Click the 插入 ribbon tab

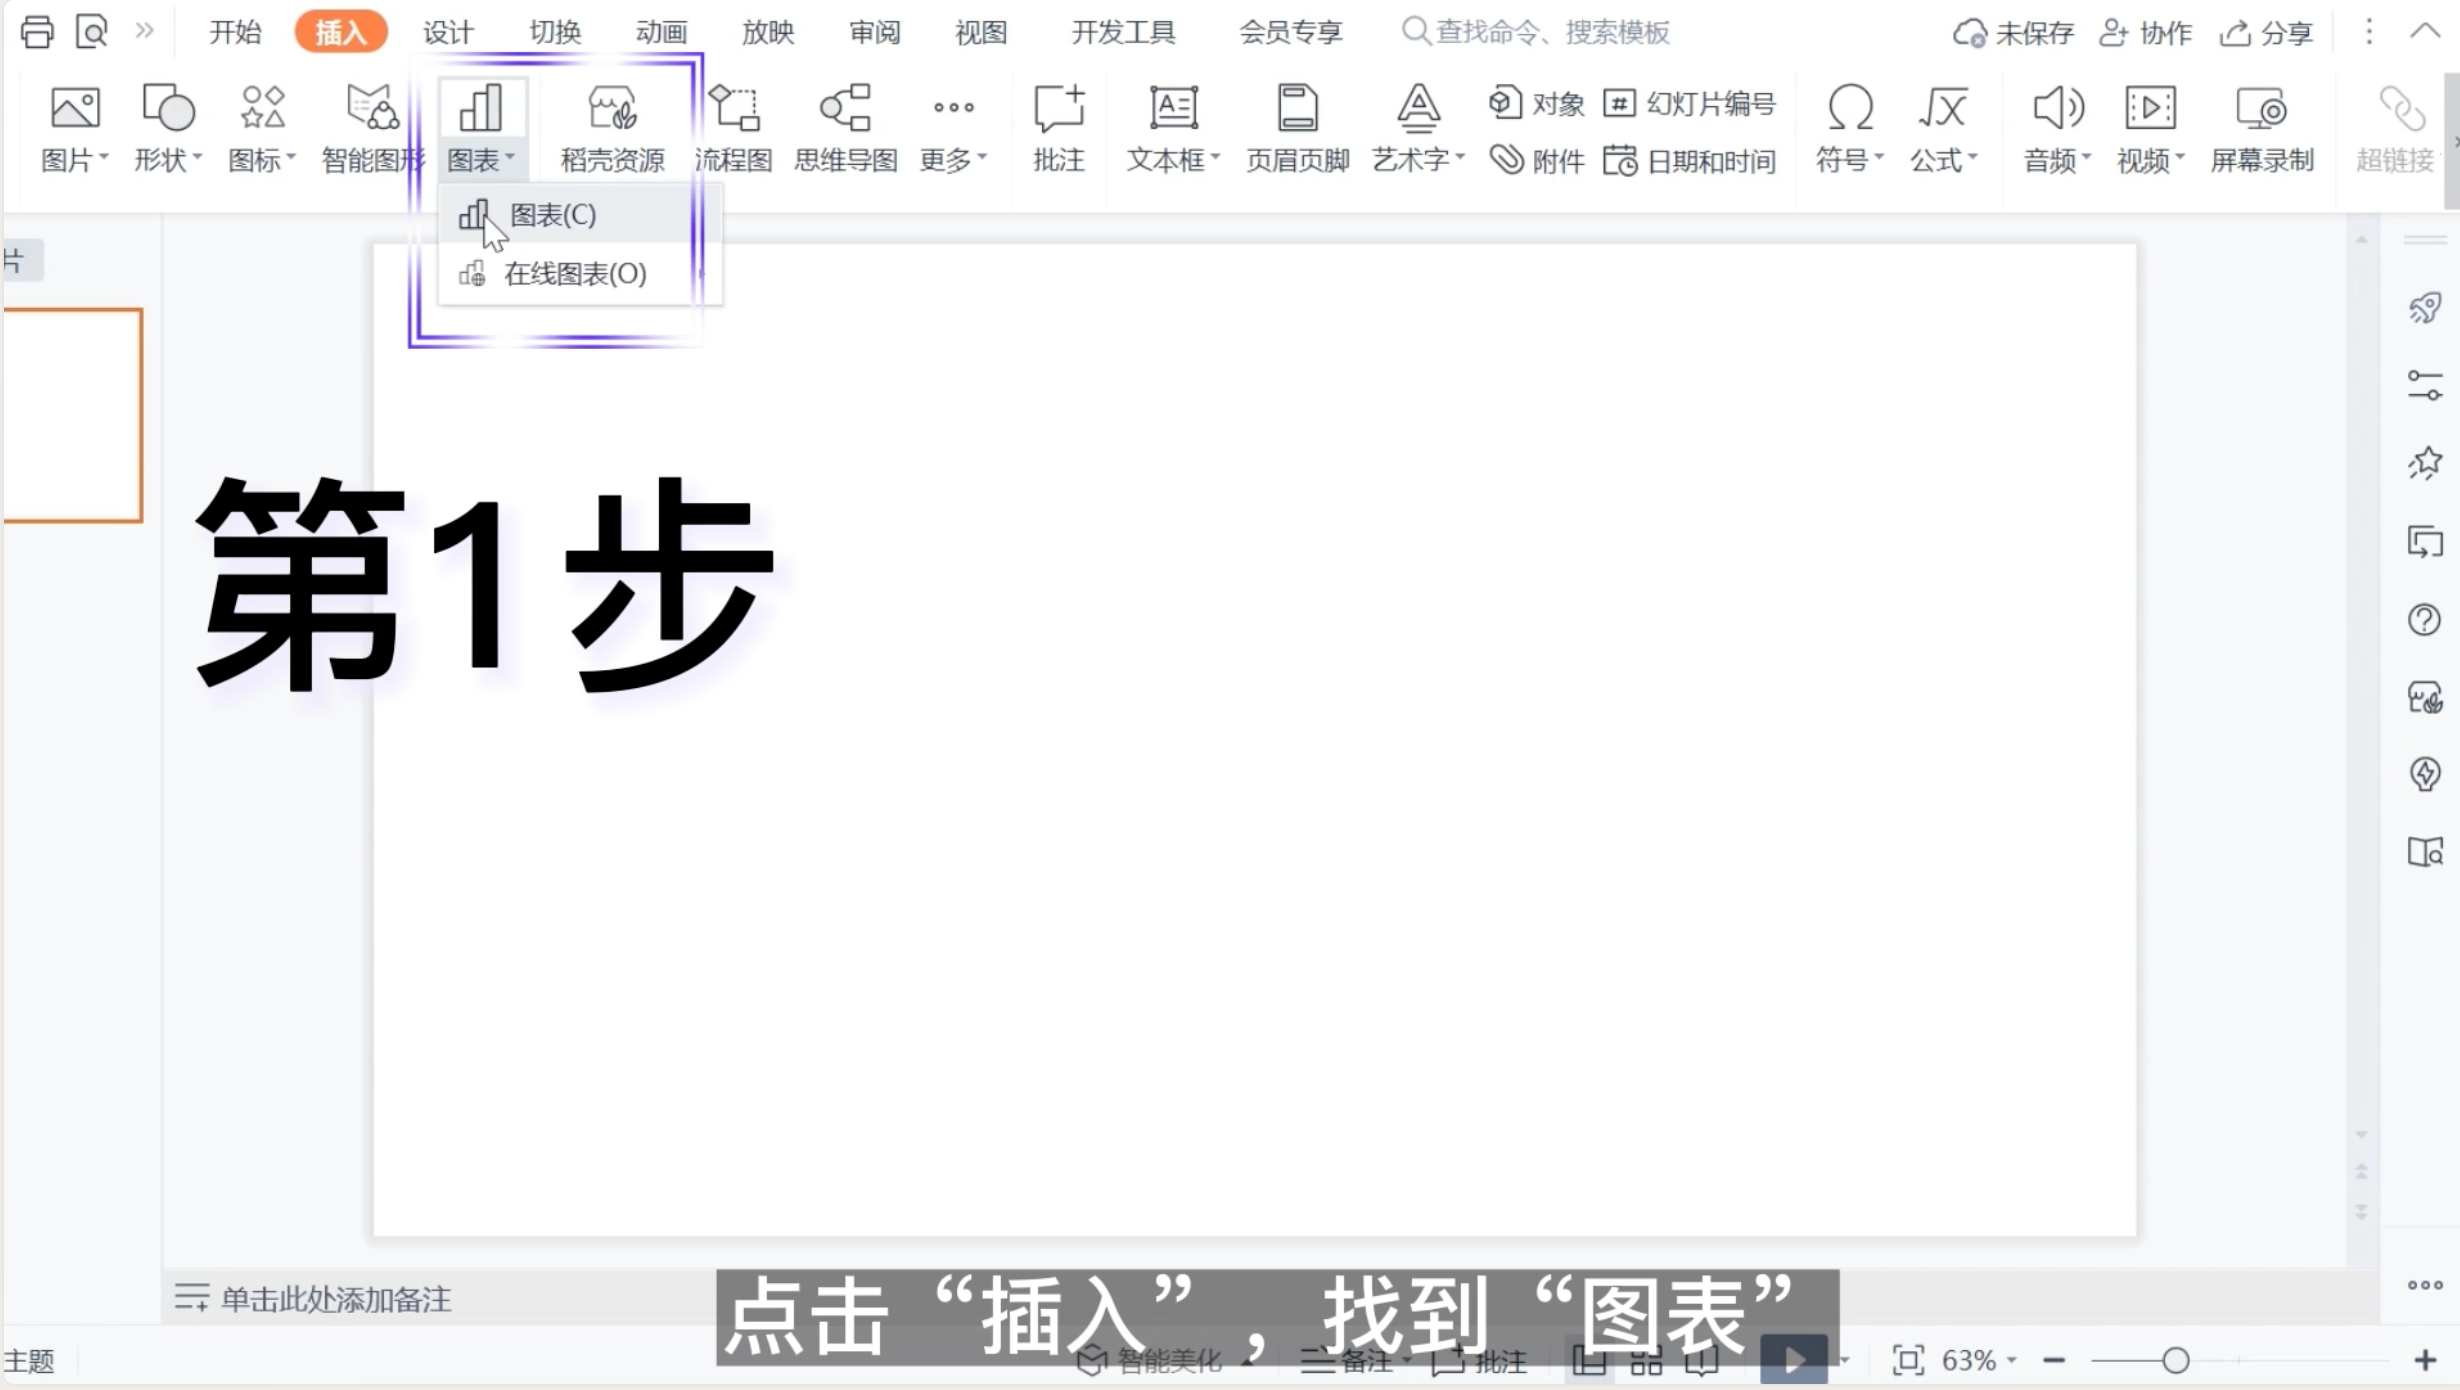pyautogui.click(x=340, y=32)
